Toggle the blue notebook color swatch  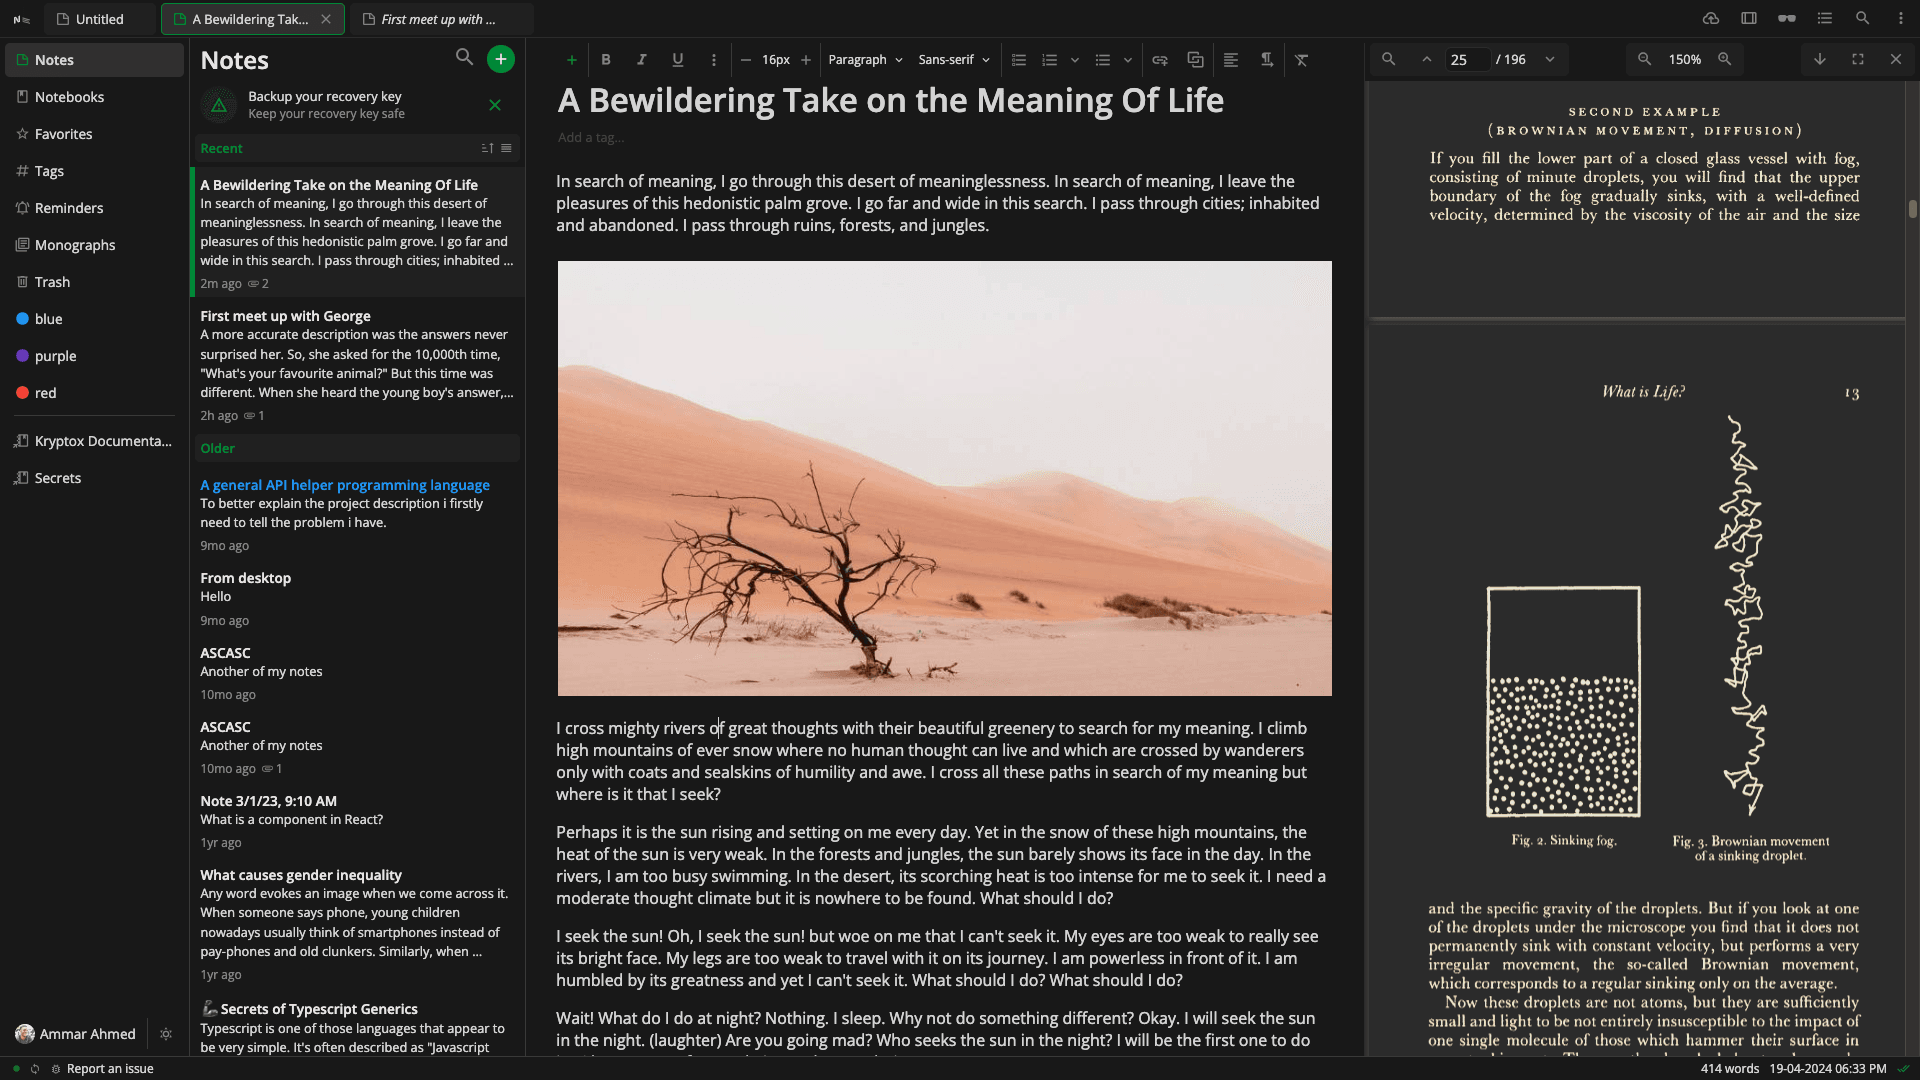[22, 318]
